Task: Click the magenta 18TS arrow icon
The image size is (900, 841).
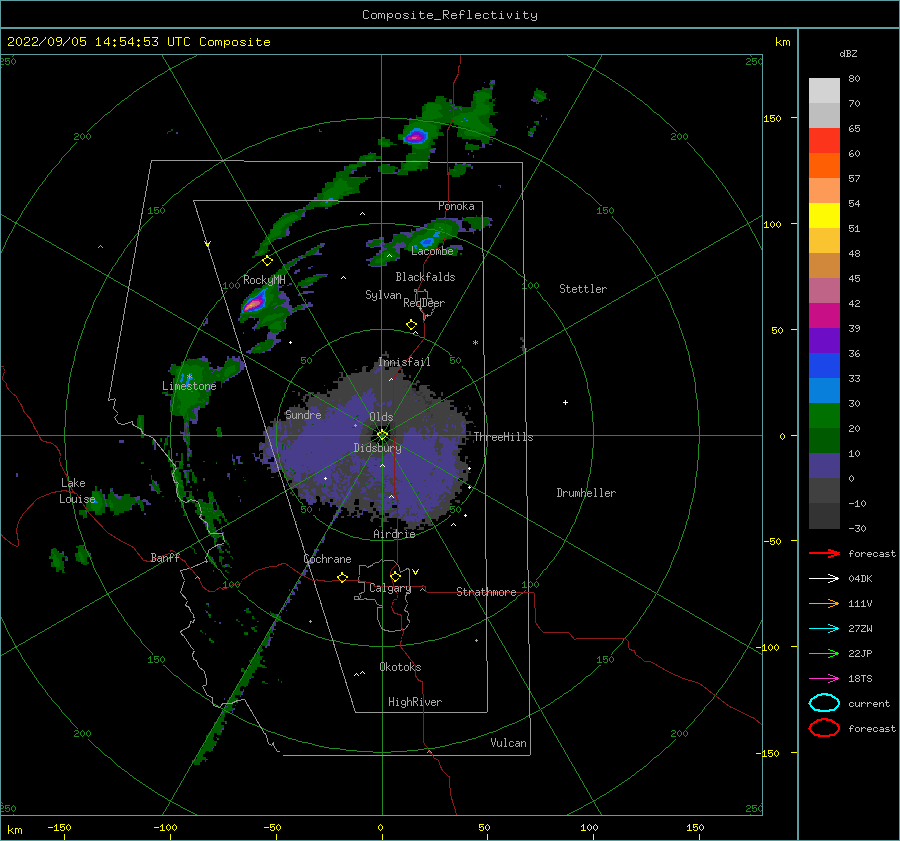Action: click(824, 679)
